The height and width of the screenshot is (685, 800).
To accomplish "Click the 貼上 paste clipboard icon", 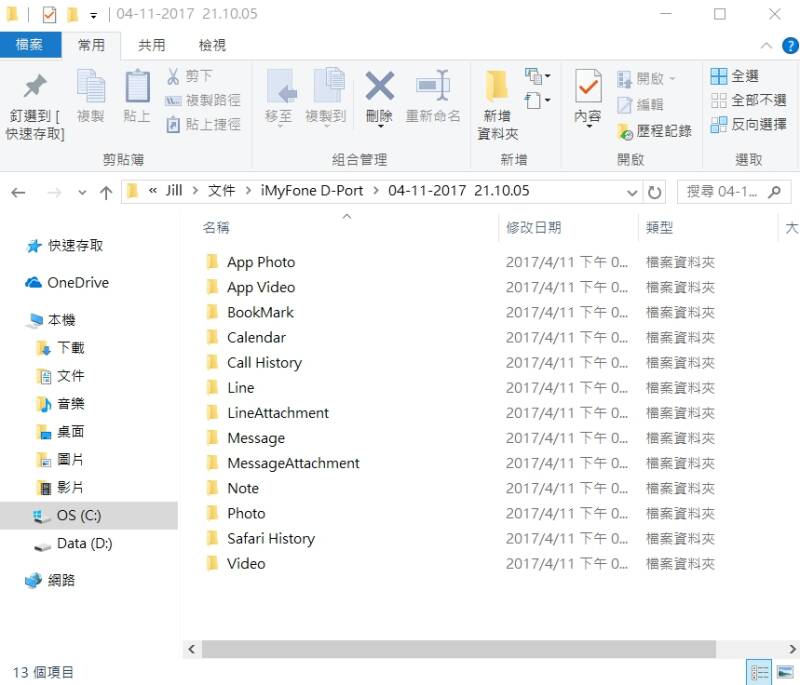I will [137, 86].
